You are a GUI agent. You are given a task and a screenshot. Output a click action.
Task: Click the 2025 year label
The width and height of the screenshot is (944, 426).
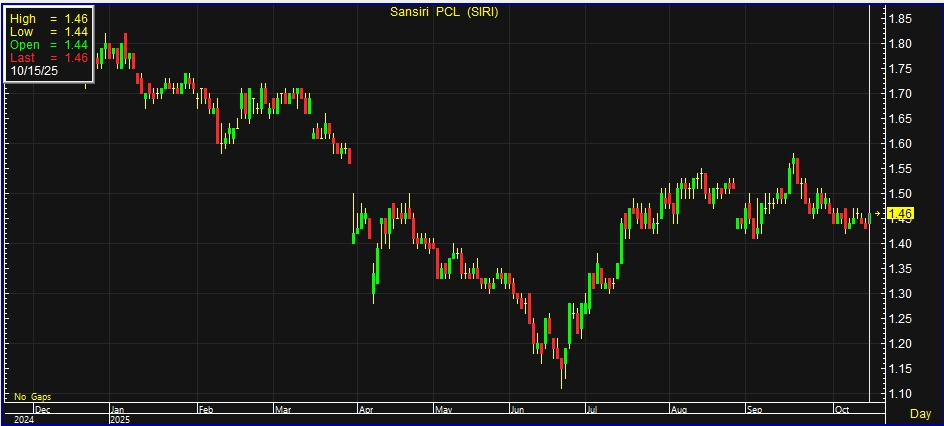121,420
